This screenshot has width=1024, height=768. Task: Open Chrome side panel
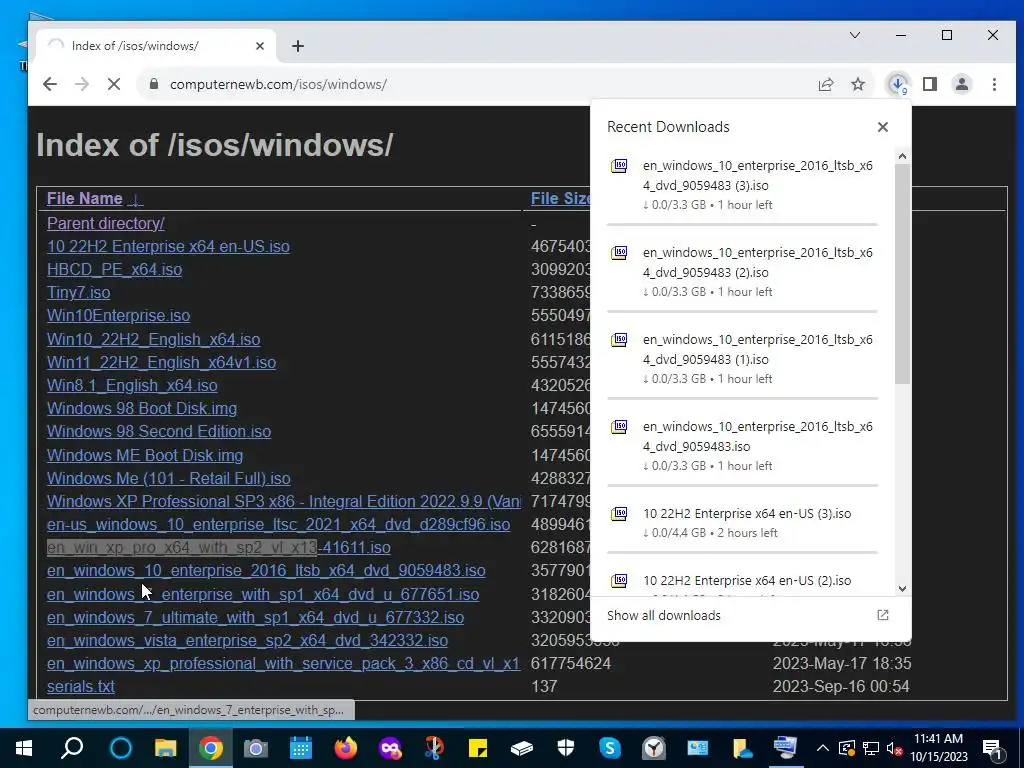pos(930,84)
